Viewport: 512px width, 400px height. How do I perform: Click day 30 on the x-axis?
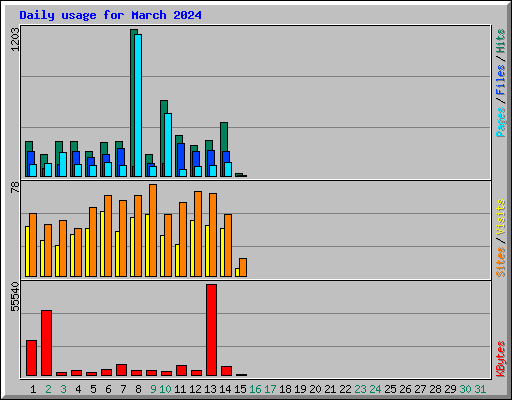pyautogui.click(x=465, y=389)
